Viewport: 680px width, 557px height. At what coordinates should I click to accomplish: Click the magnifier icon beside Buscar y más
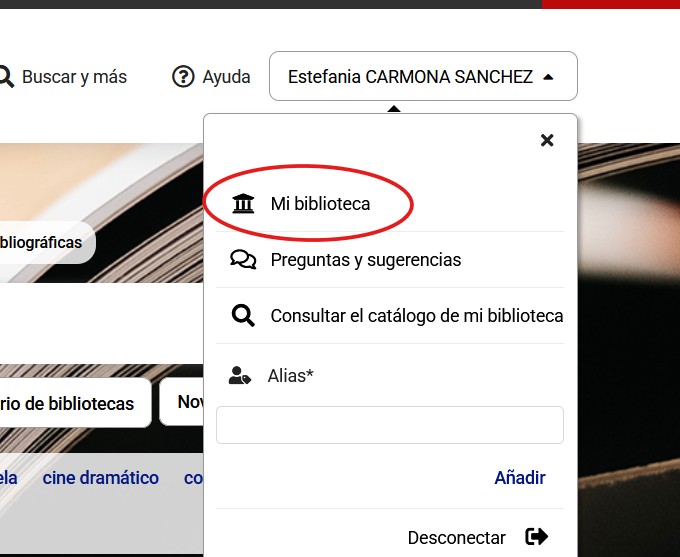coord(6,76)
